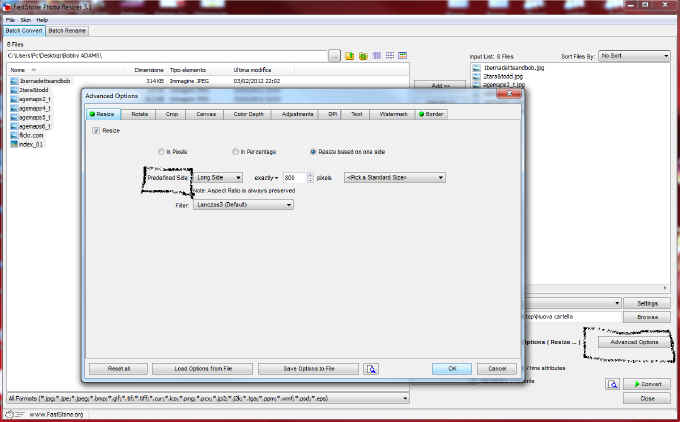Click the pixel size input field showing 800
Viewport: 680px width, 422px height.
point(295,178)
